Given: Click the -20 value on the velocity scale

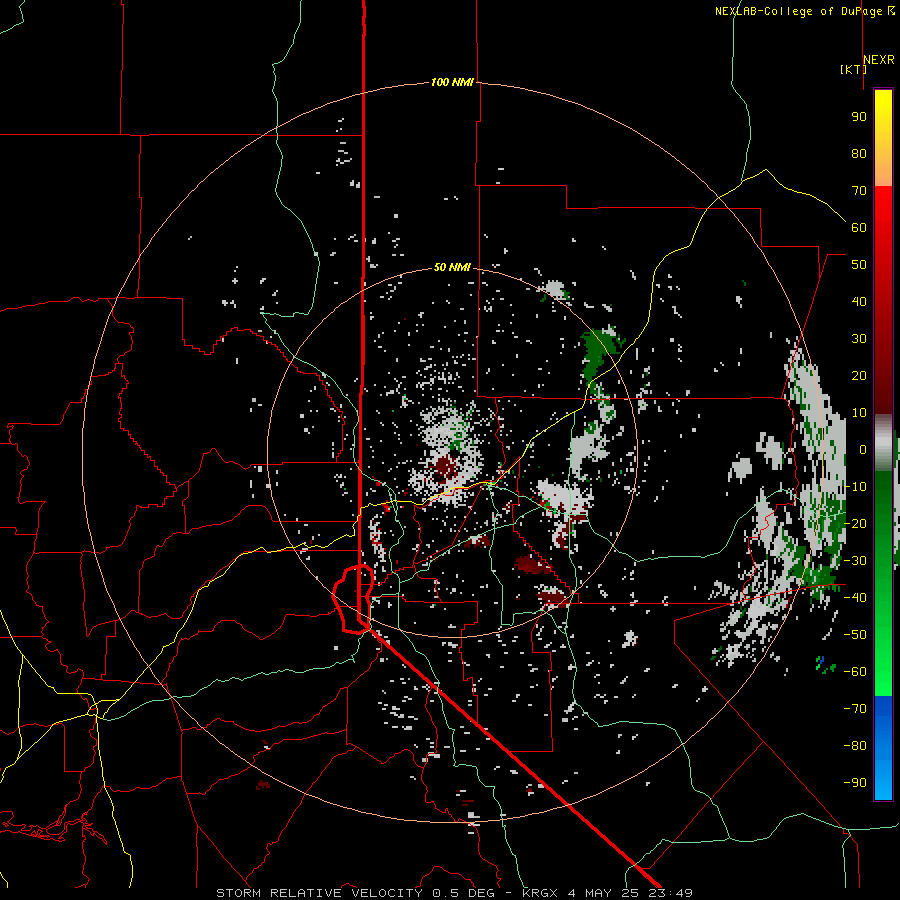Looking at the screenshot, I should point(855,523).
